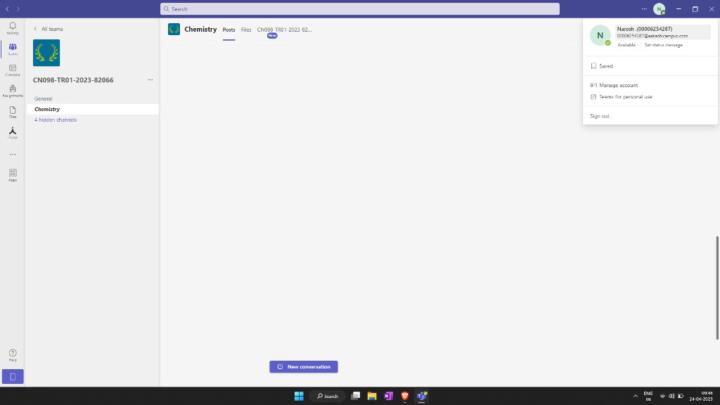Click Sign out in profile menu
Viewport: 720px width, 405px height.
(x=599, y=116)
